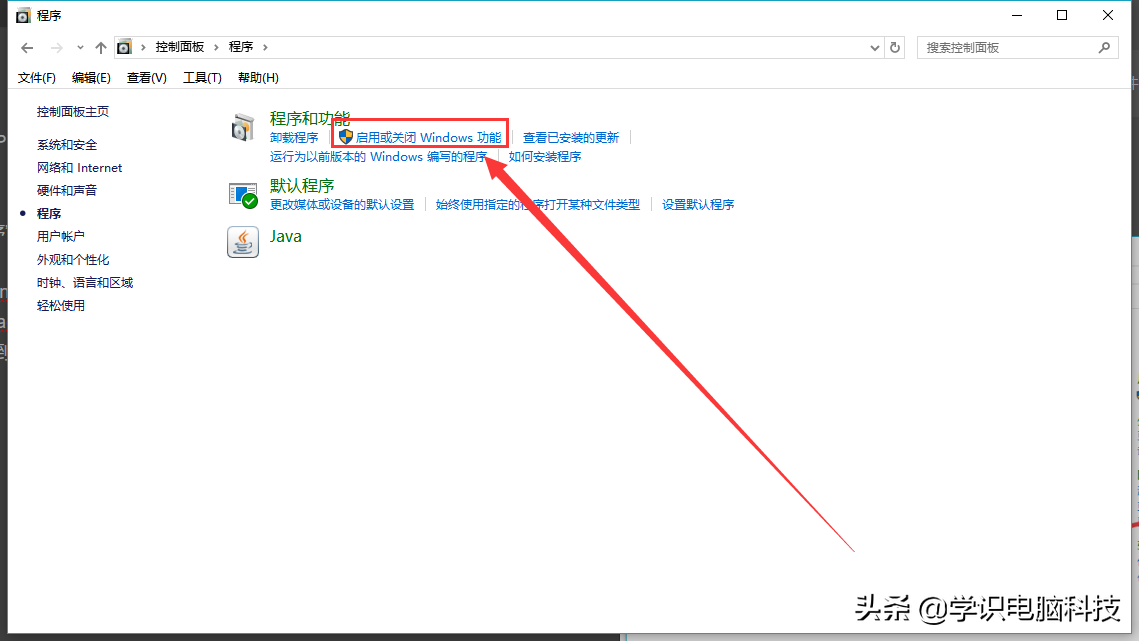Click the Up one level arrow
Screen dimensions: 1139x641
(100, 47)
